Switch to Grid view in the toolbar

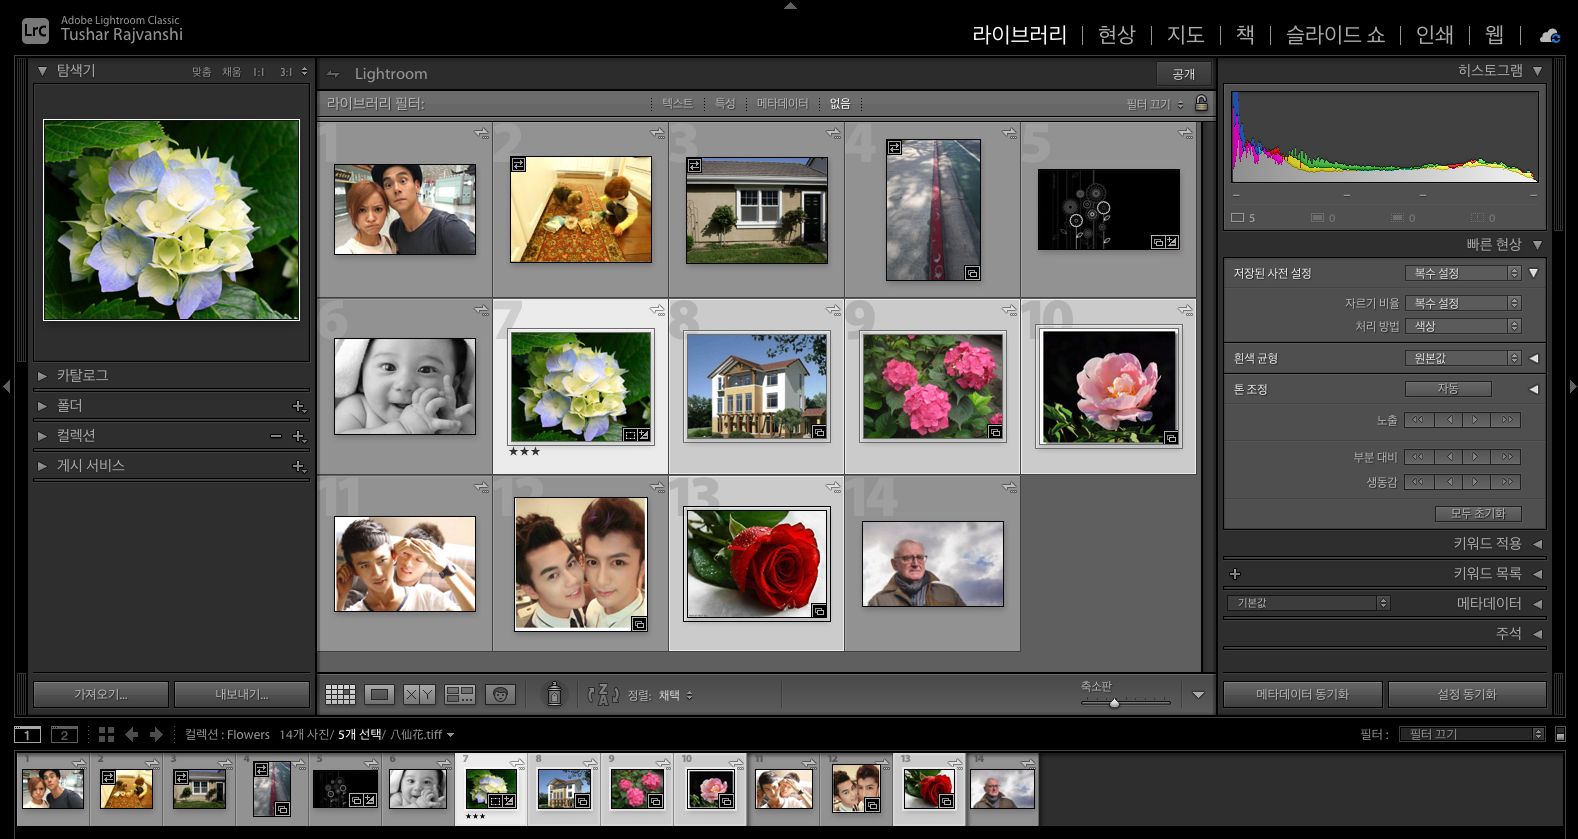(x=340, y=694)
